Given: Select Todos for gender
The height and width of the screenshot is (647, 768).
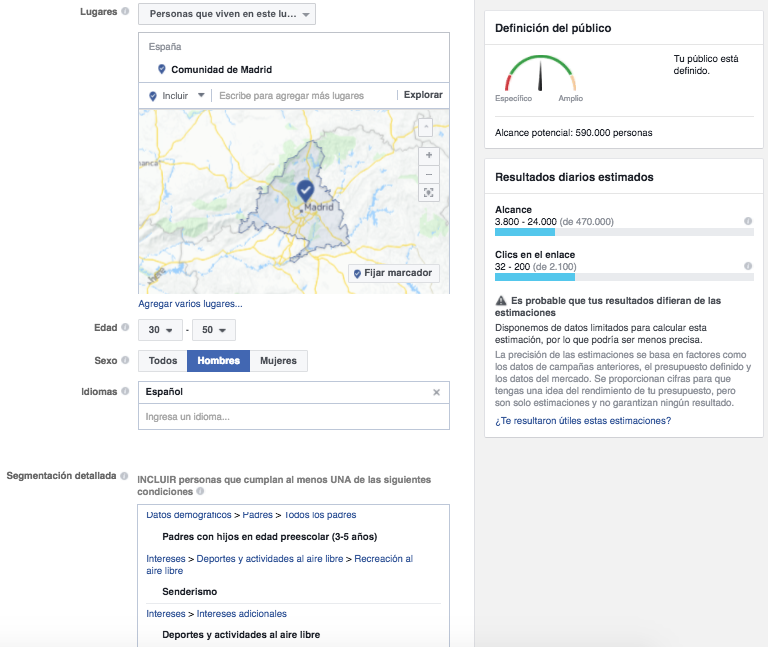Looking at the screenshot, I should coord(163,361).
